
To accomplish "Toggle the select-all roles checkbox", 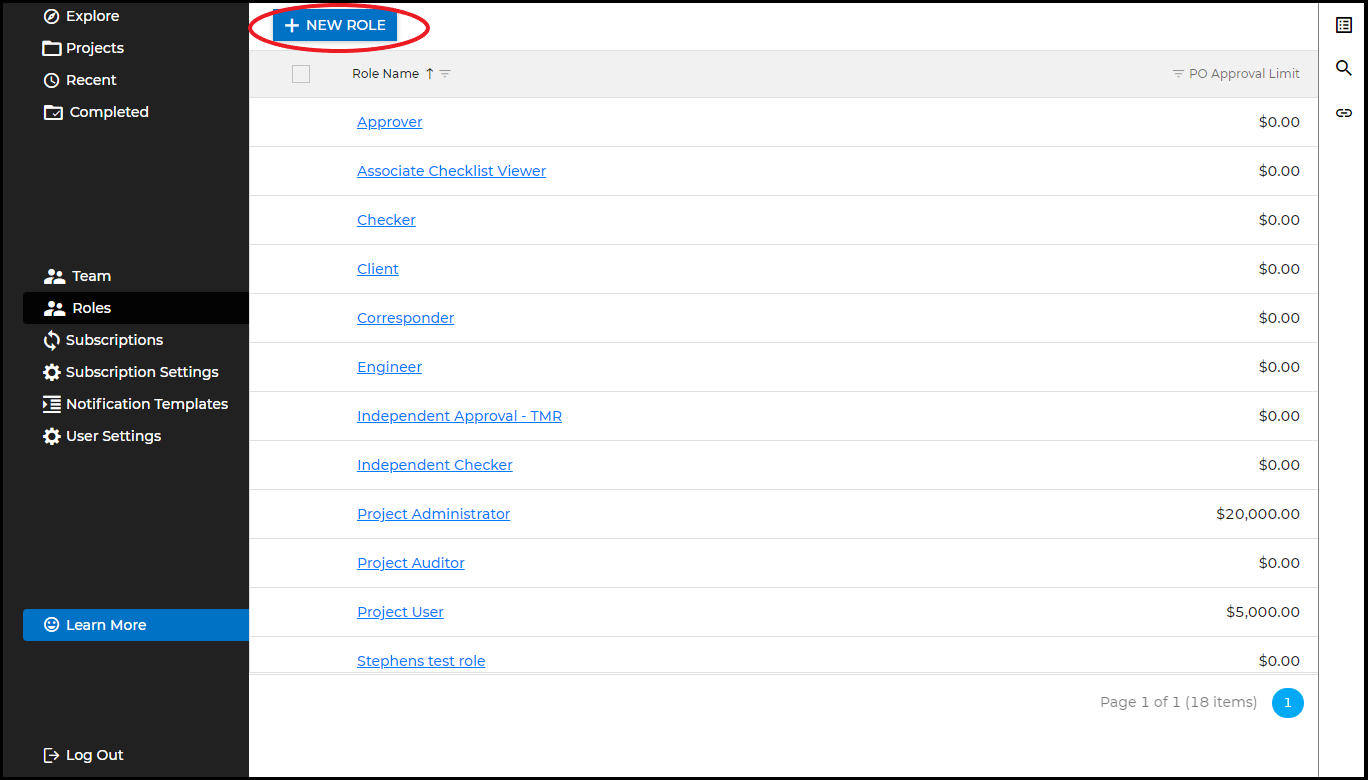I will point(301,73).
